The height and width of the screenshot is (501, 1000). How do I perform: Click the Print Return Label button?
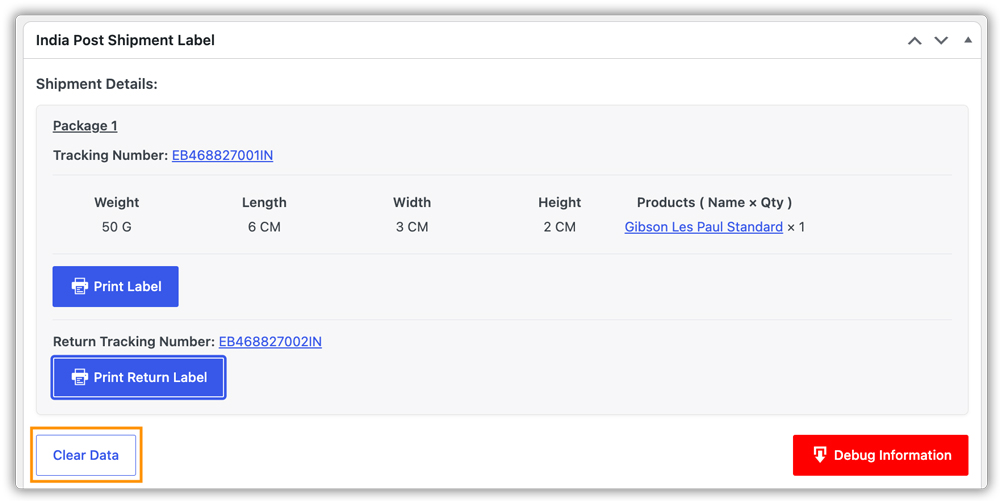click(x=138, y=377)
